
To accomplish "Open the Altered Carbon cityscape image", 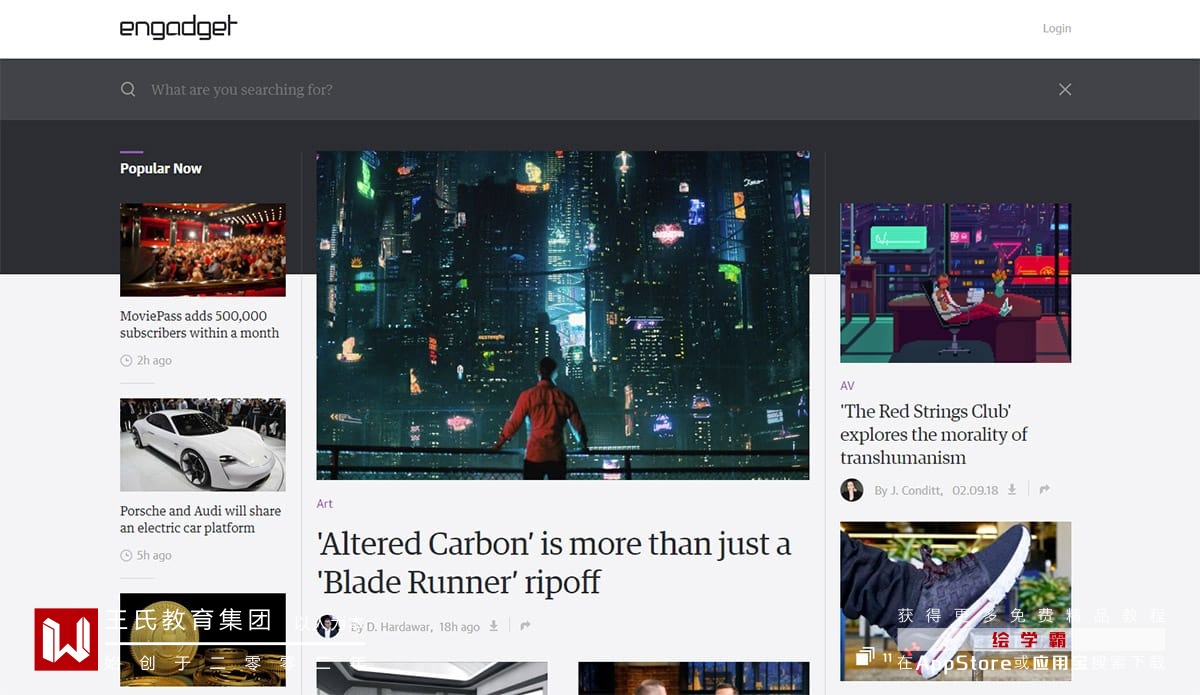I will click(x=563, y=315).
